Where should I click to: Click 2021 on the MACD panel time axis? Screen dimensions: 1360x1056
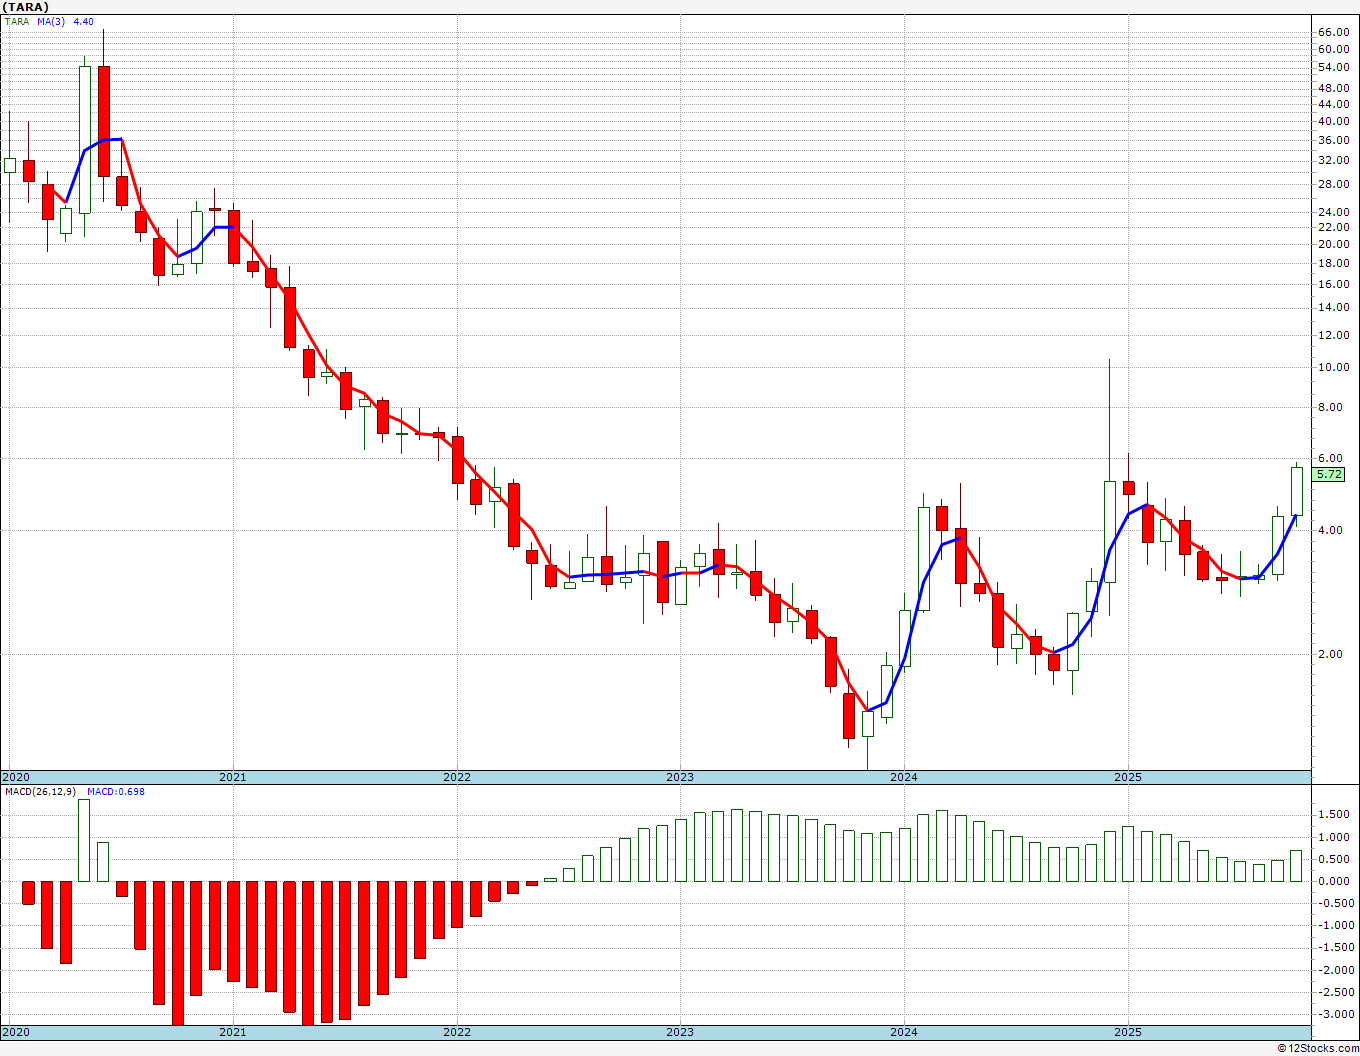point(233,1032)
